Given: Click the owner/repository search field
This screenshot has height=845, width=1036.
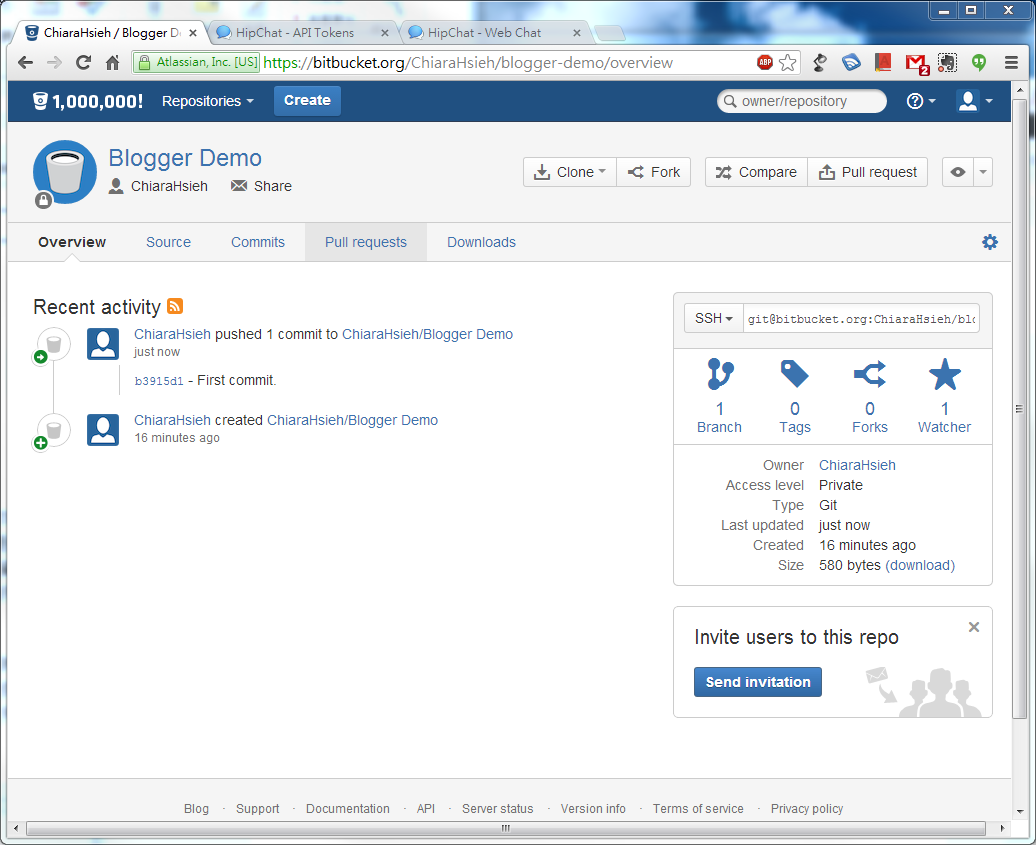Looking at the screenshot, I should (x=801, y=101).
